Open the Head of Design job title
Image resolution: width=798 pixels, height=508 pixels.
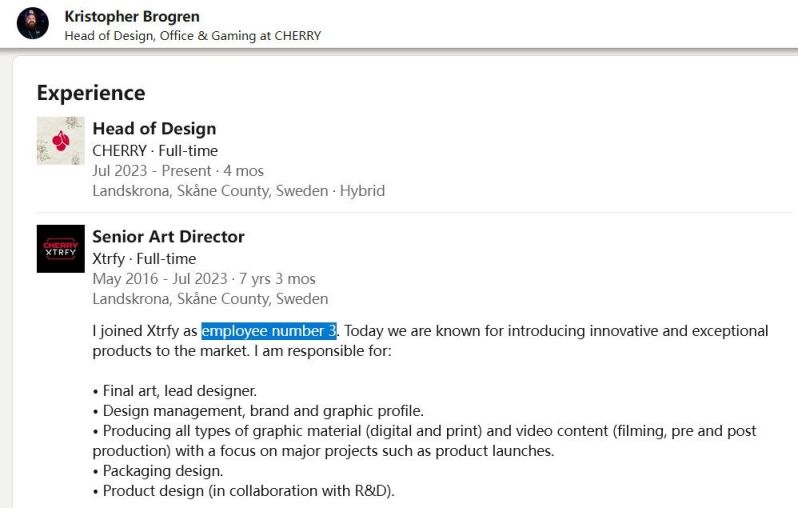(154, 128)
